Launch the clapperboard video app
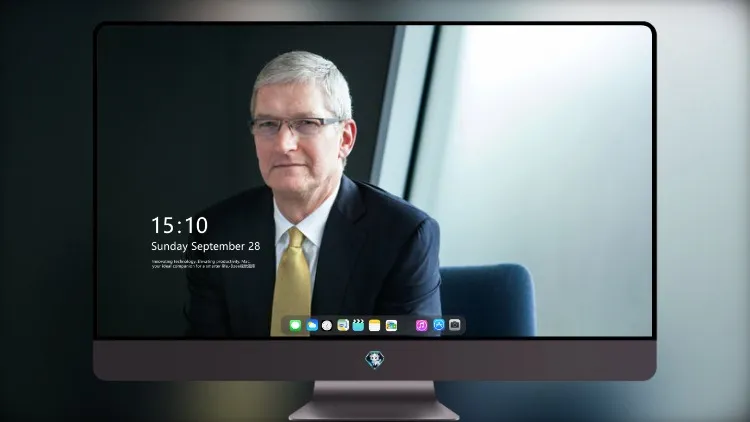Screen dimensions: 750x422 pos(358,325)
